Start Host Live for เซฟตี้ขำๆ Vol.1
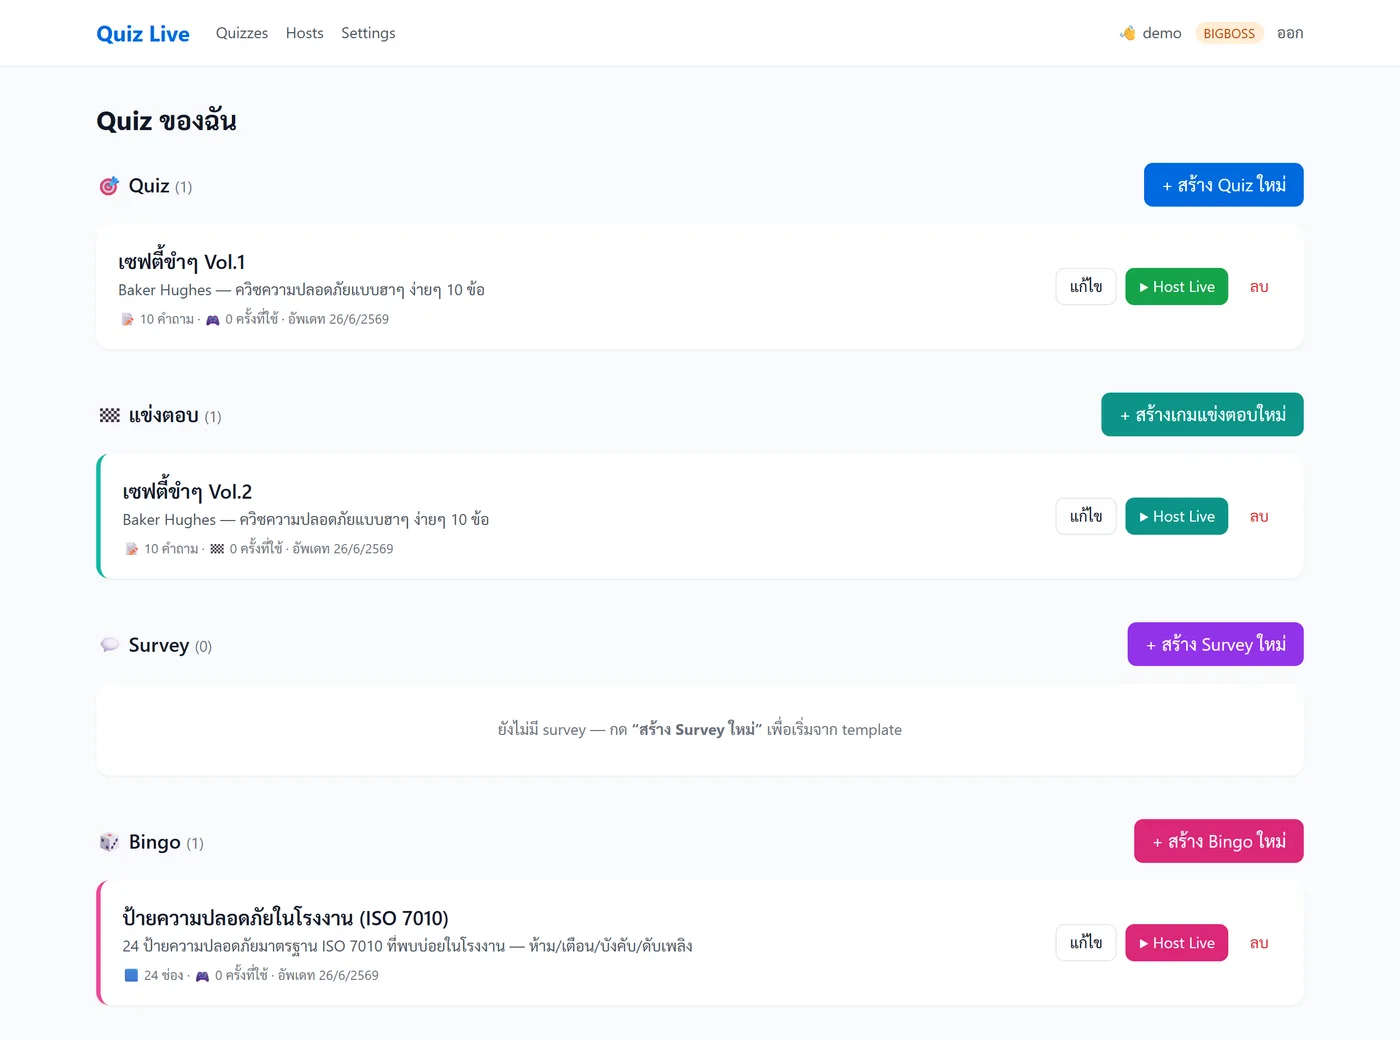Image resolution: width=1400 pixels, height=1040 pixels. [1176, 287]
